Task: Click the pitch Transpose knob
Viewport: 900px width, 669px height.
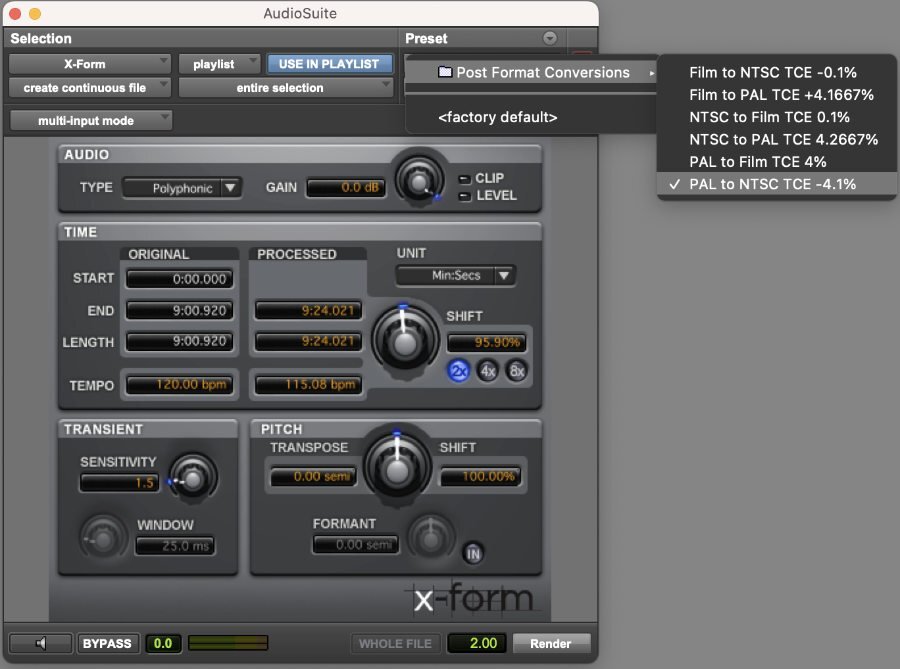Action: (397, 468)
